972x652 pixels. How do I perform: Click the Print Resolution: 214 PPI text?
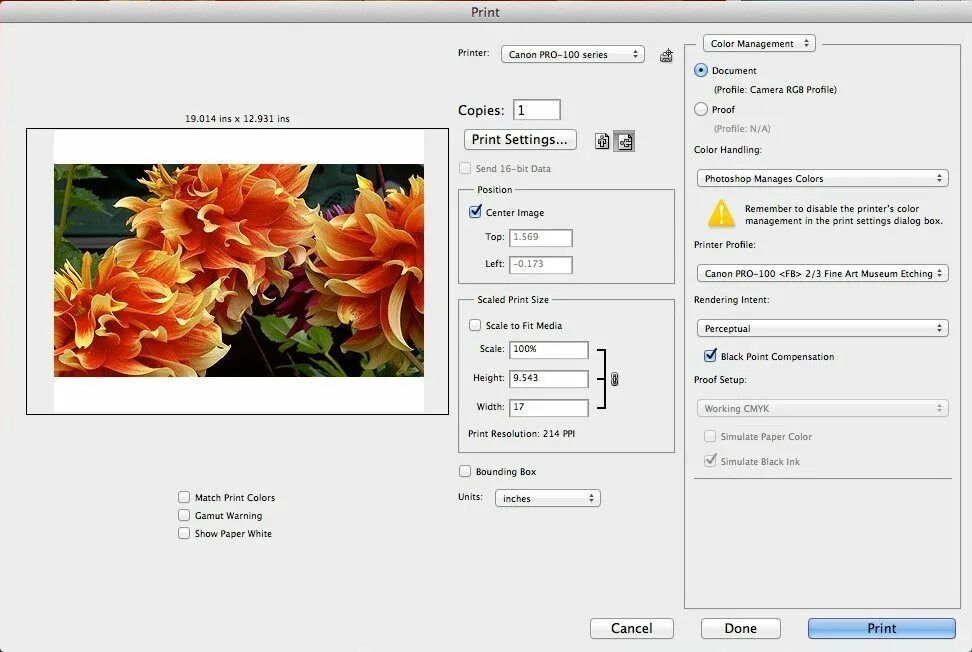pos(521,434)
